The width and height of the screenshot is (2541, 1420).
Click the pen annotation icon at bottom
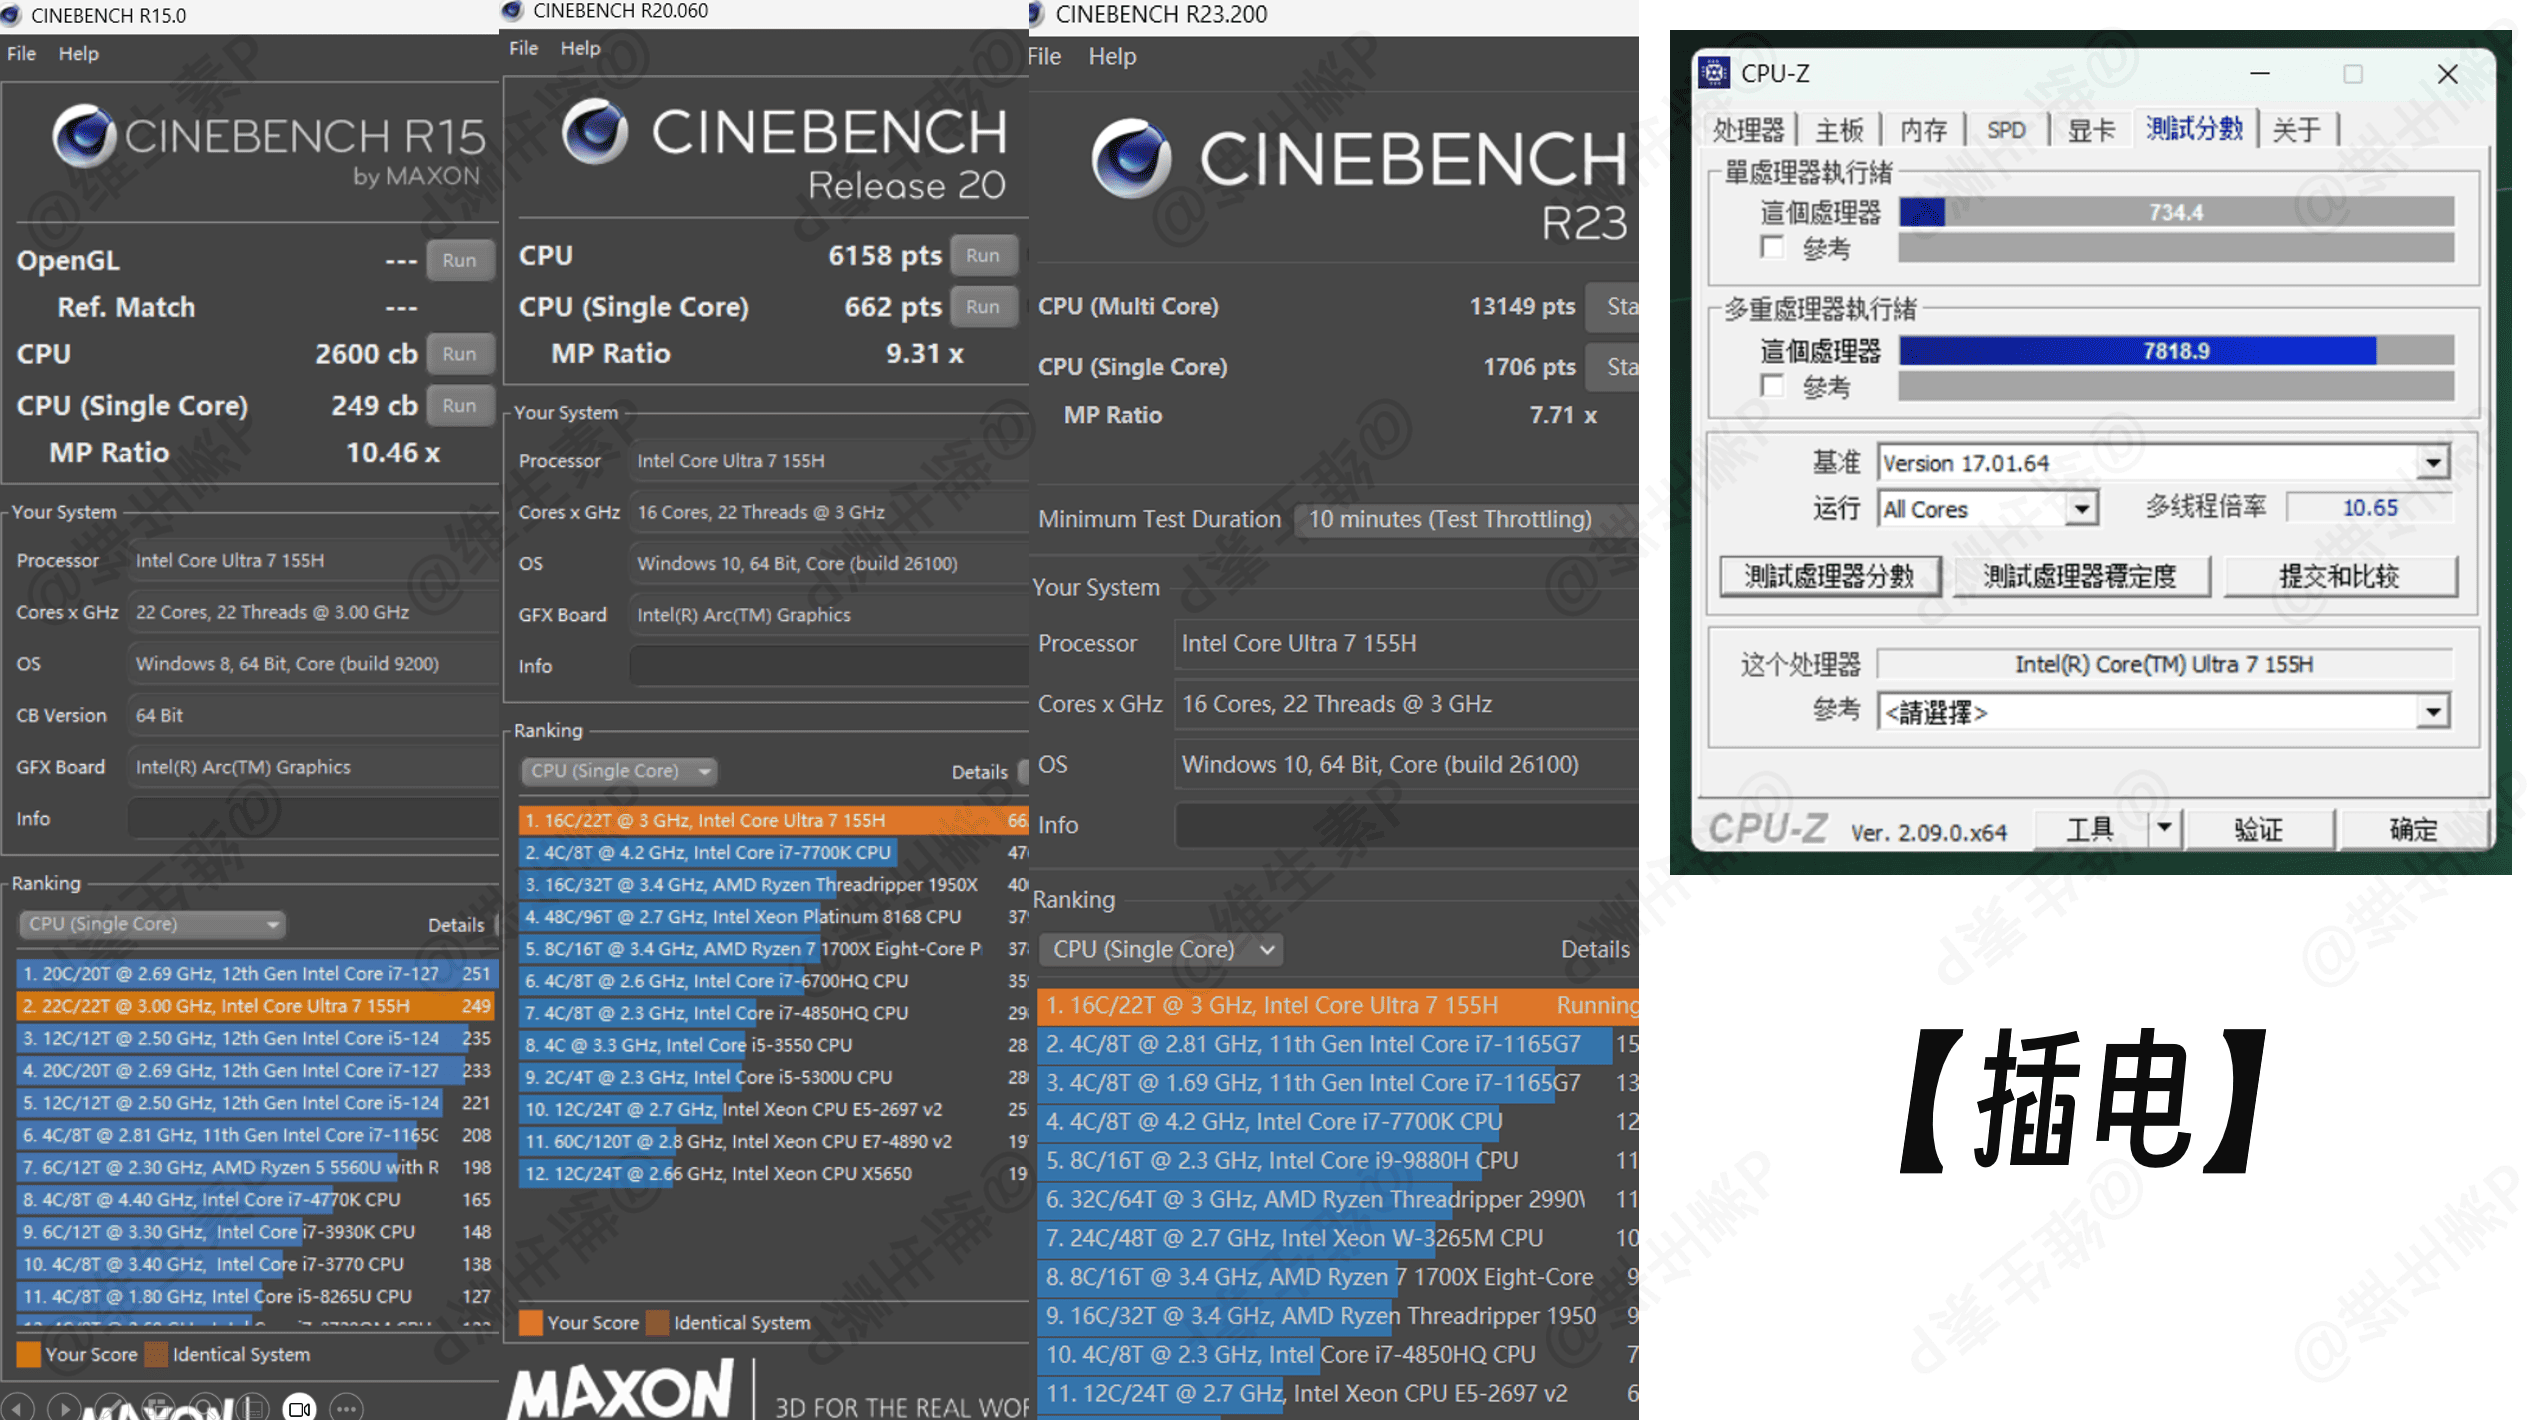pyautogui.click(x=111, y=1408)
